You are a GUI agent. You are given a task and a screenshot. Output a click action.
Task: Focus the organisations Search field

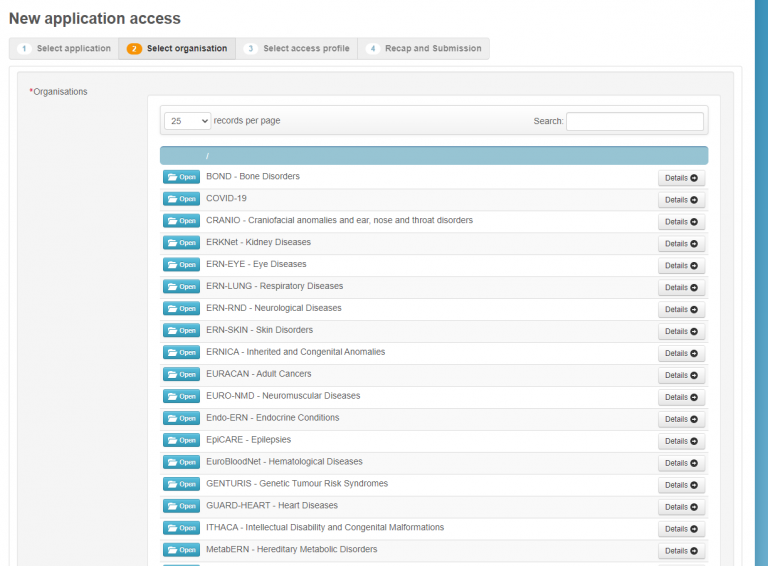click(635, 121)
